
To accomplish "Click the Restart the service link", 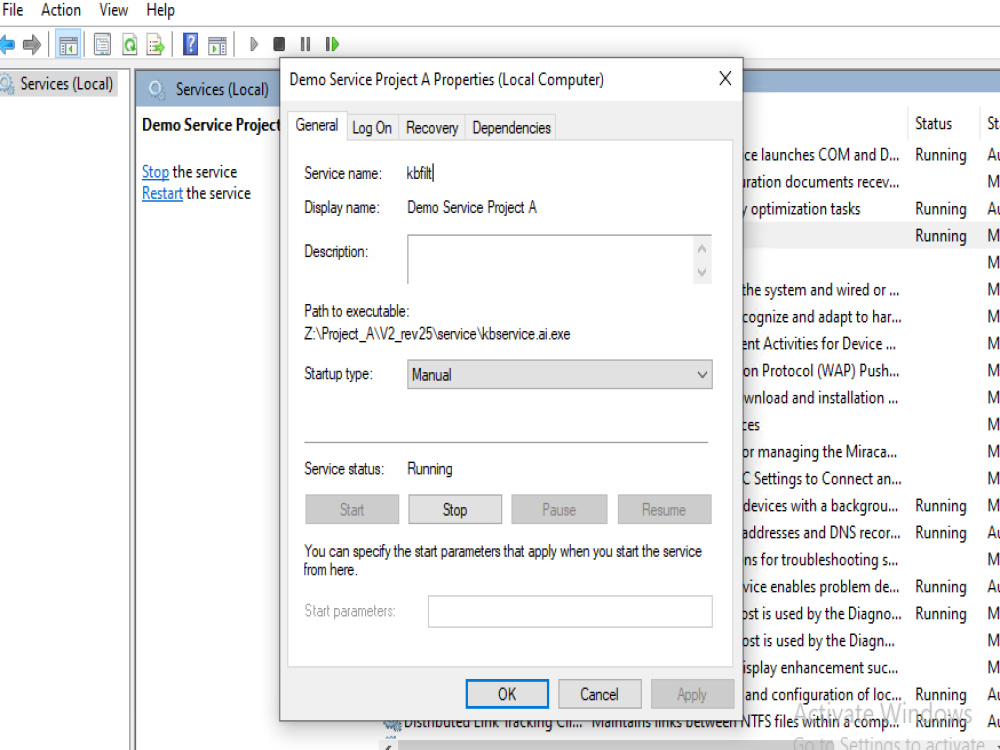I will pyautogui.click(x=162, y=193).
